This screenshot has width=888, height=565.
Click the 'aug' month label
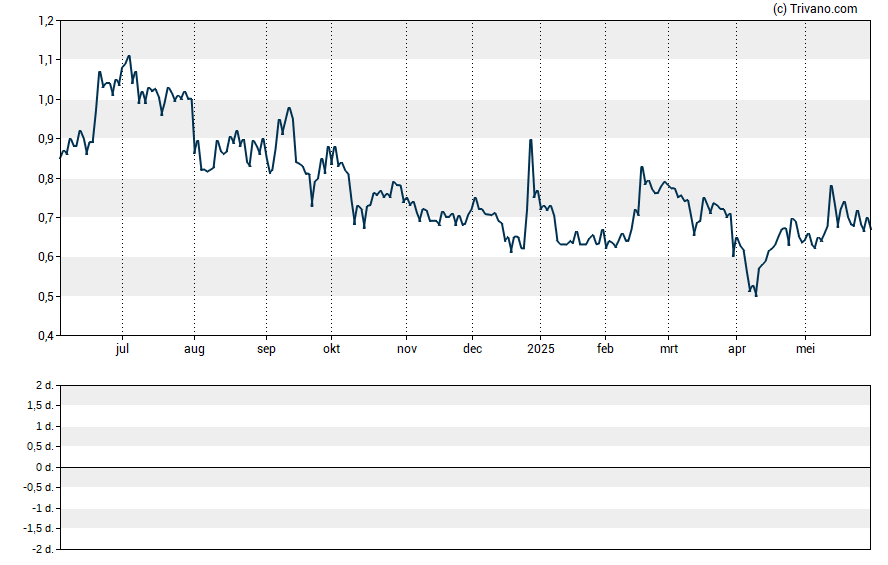coord(194,349)
